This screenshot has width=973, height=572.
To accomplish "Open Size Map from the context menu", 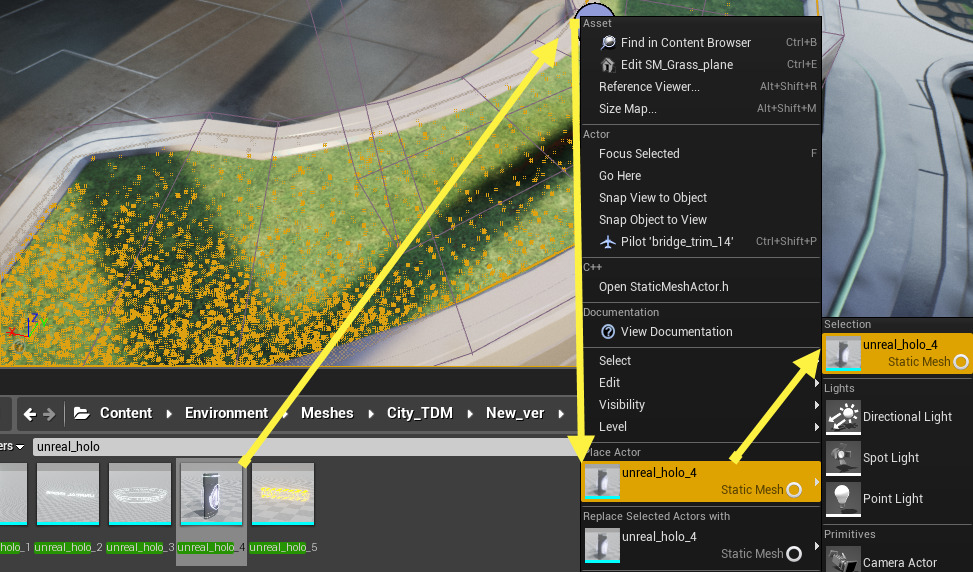I will click(701, 109).
